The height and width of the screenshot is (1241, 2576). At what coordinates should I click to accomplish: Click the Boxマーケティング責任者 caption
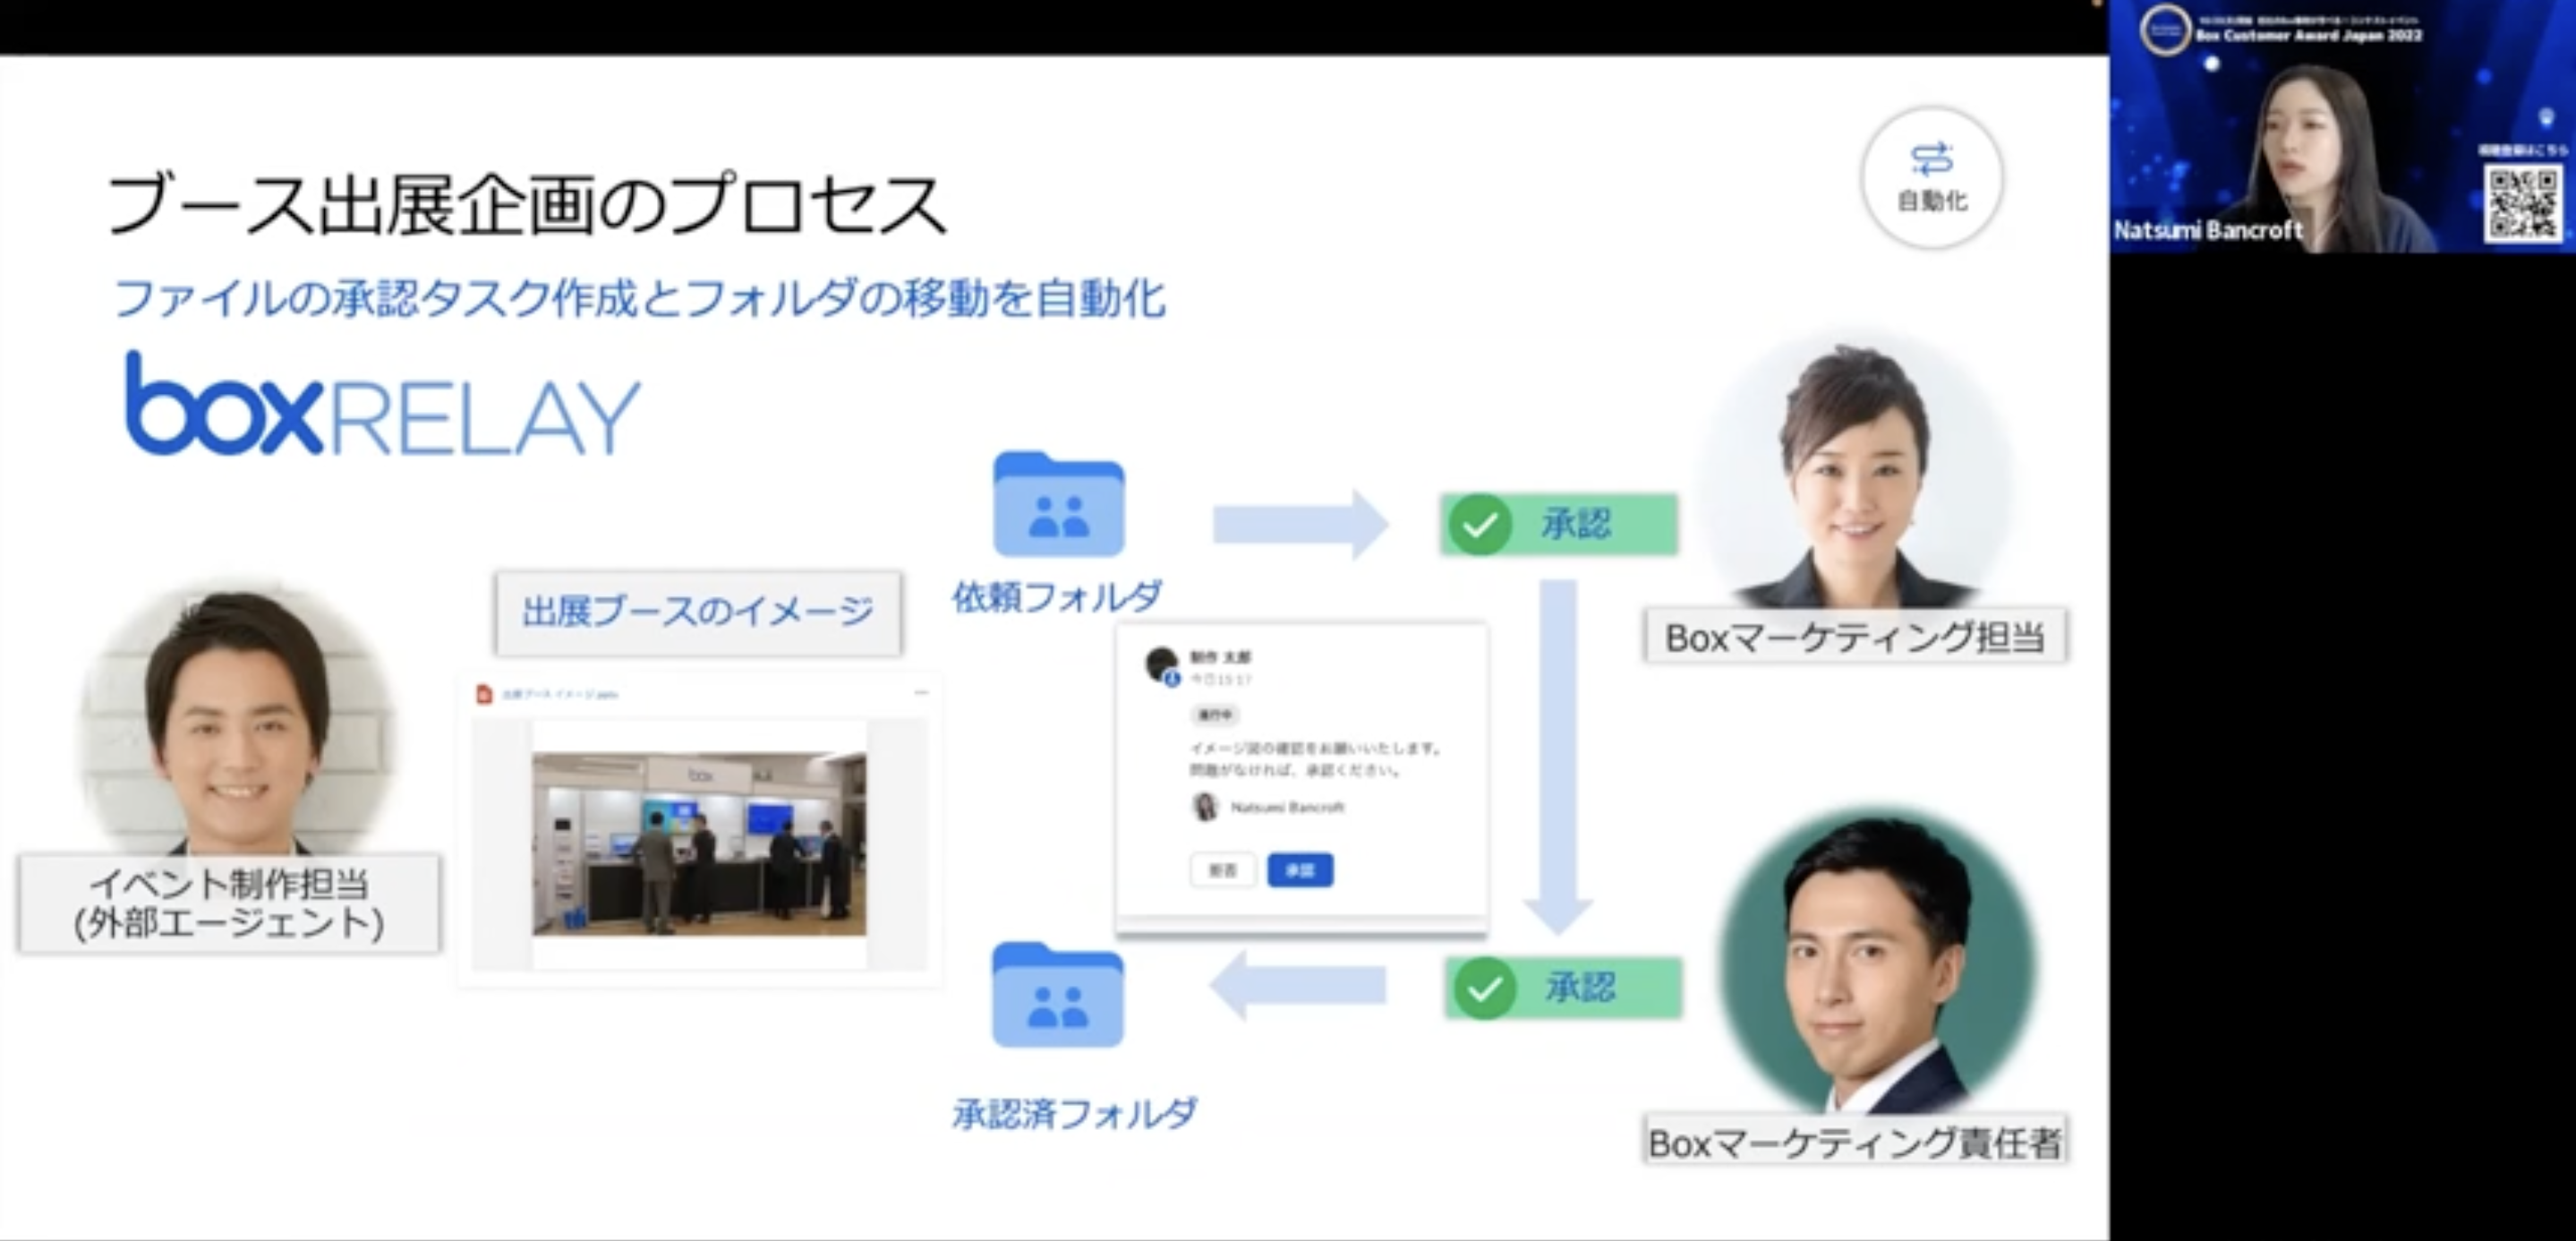tap(1855, 1141)
